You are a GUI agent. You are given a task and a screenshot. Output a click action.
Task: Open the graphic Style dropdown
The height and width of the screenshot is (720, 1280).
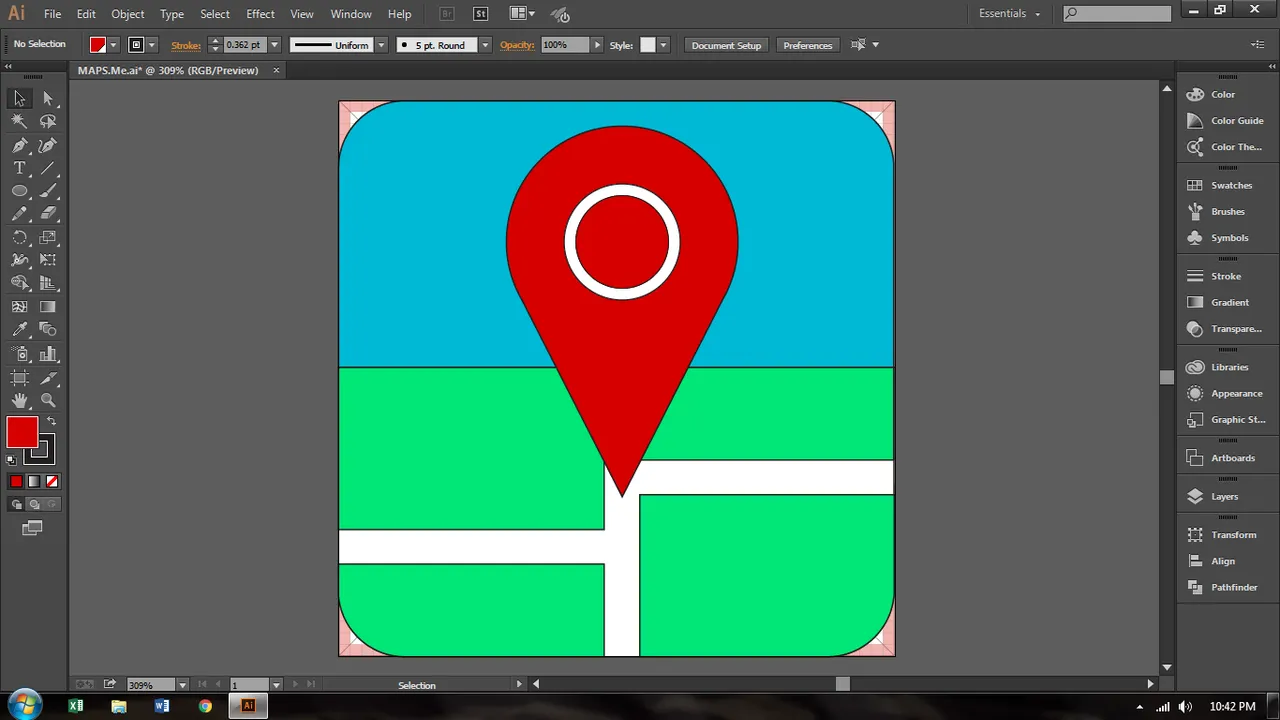pos(662,45)
